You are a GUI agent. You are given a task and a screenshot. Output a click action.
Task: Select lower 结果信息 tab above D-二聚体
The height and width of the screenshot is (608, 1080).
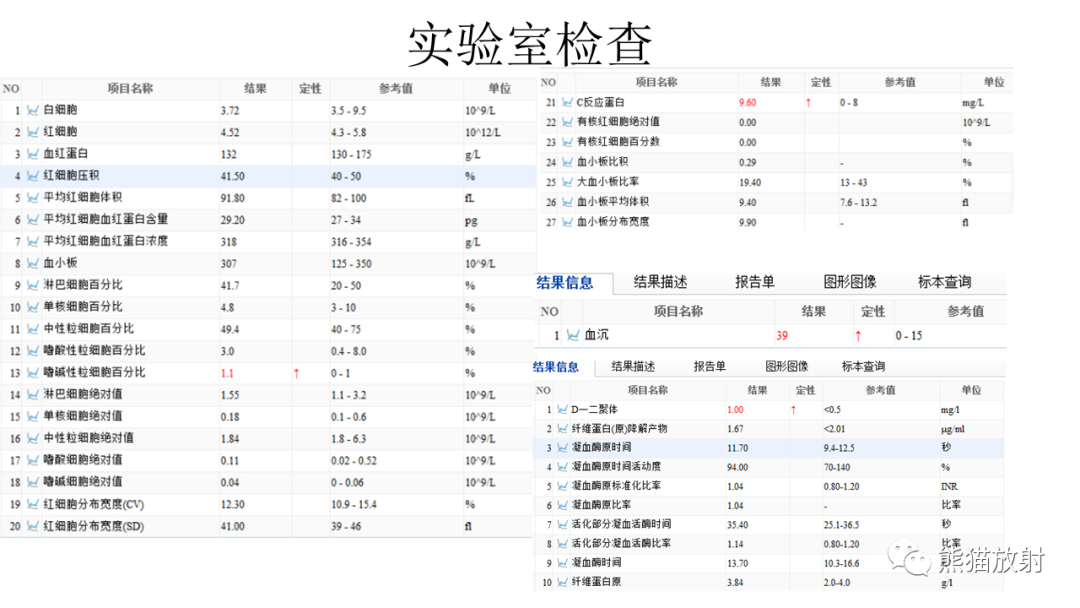pos(556,367)
